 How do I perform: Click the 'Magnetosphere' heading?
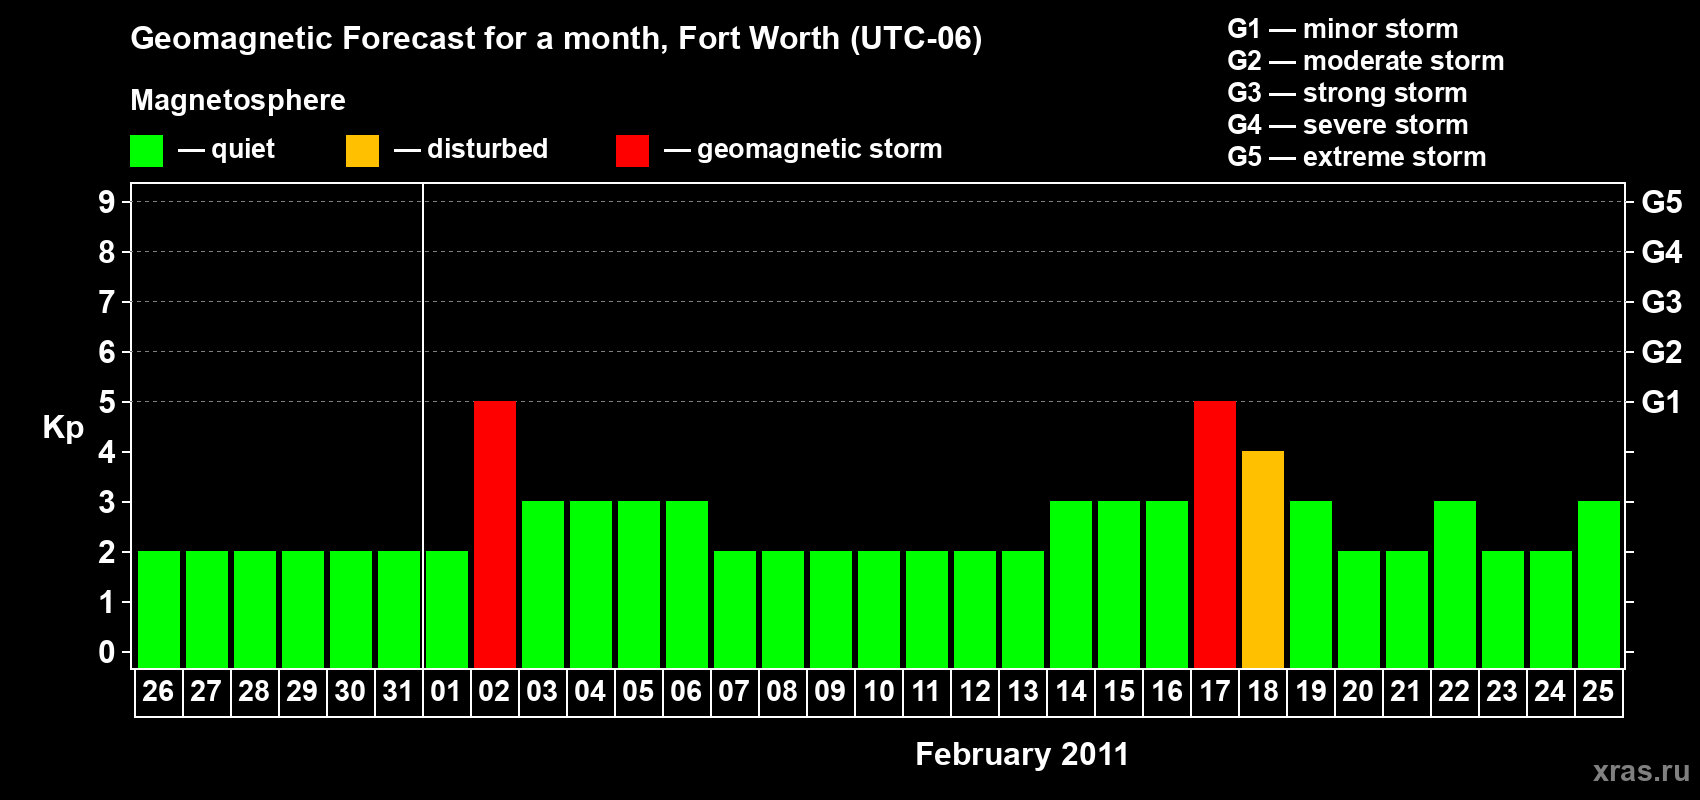pos(238,100)
